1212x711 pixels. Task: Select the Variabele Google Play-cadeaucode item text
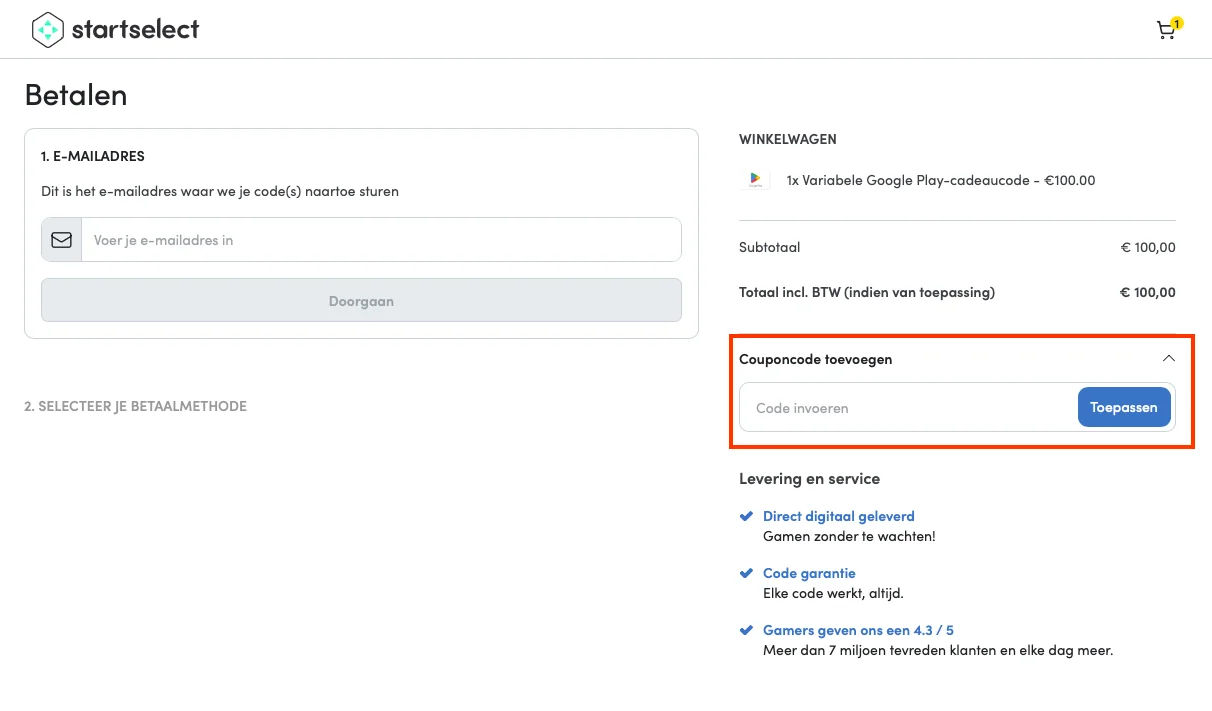tap(940, 181)
